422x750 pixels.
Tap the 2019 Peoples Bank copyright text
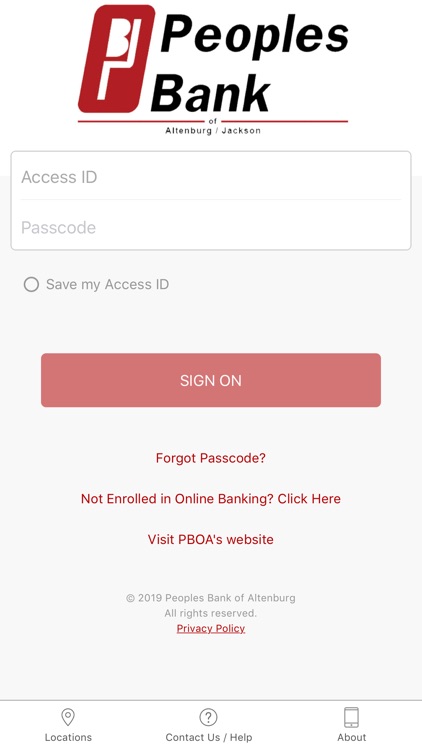tap(211, 598)
